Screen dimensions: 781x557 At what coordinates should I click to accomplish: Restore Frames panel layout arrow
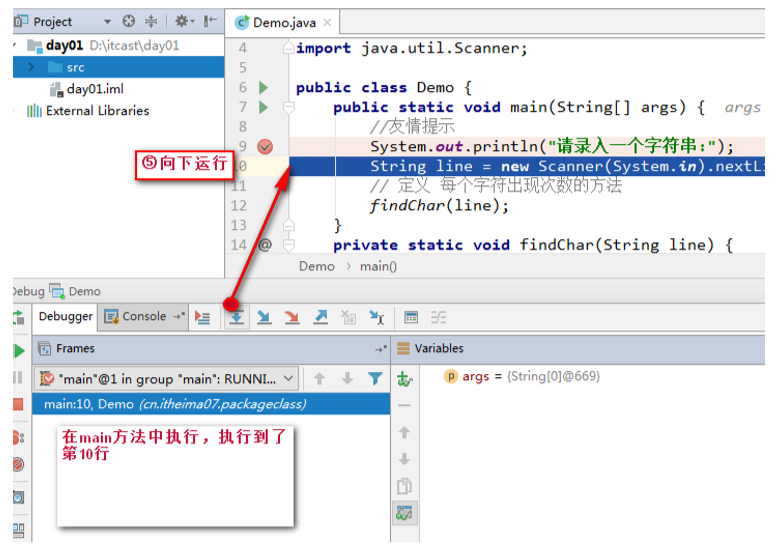click(381, 349)
